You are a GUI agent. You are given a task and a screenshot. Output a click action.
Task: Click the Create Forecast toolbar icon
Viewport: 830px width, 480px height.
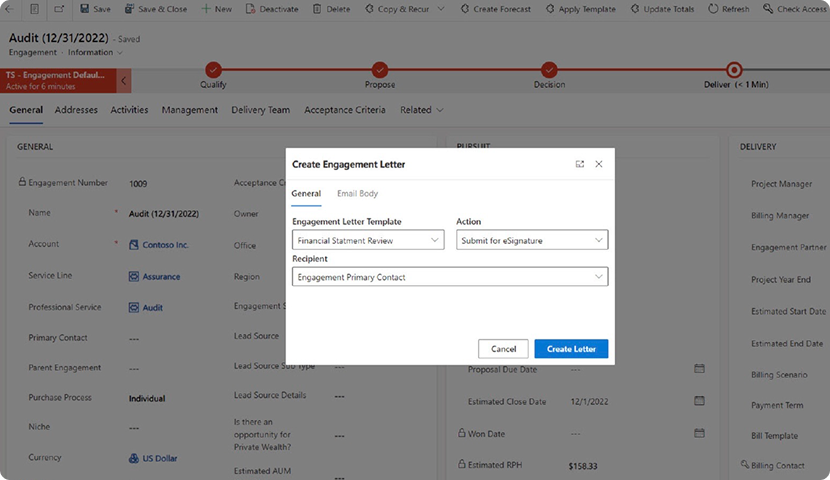click(x=463, y=9)
